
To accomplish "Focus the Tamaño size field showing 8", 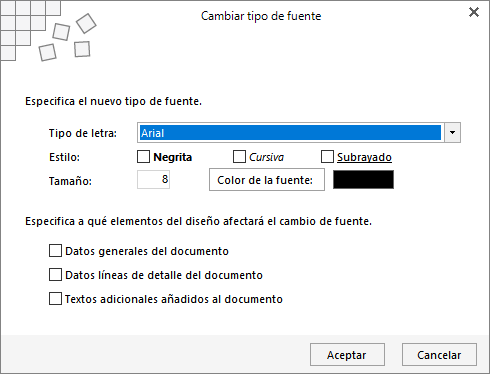I will 153,179.
